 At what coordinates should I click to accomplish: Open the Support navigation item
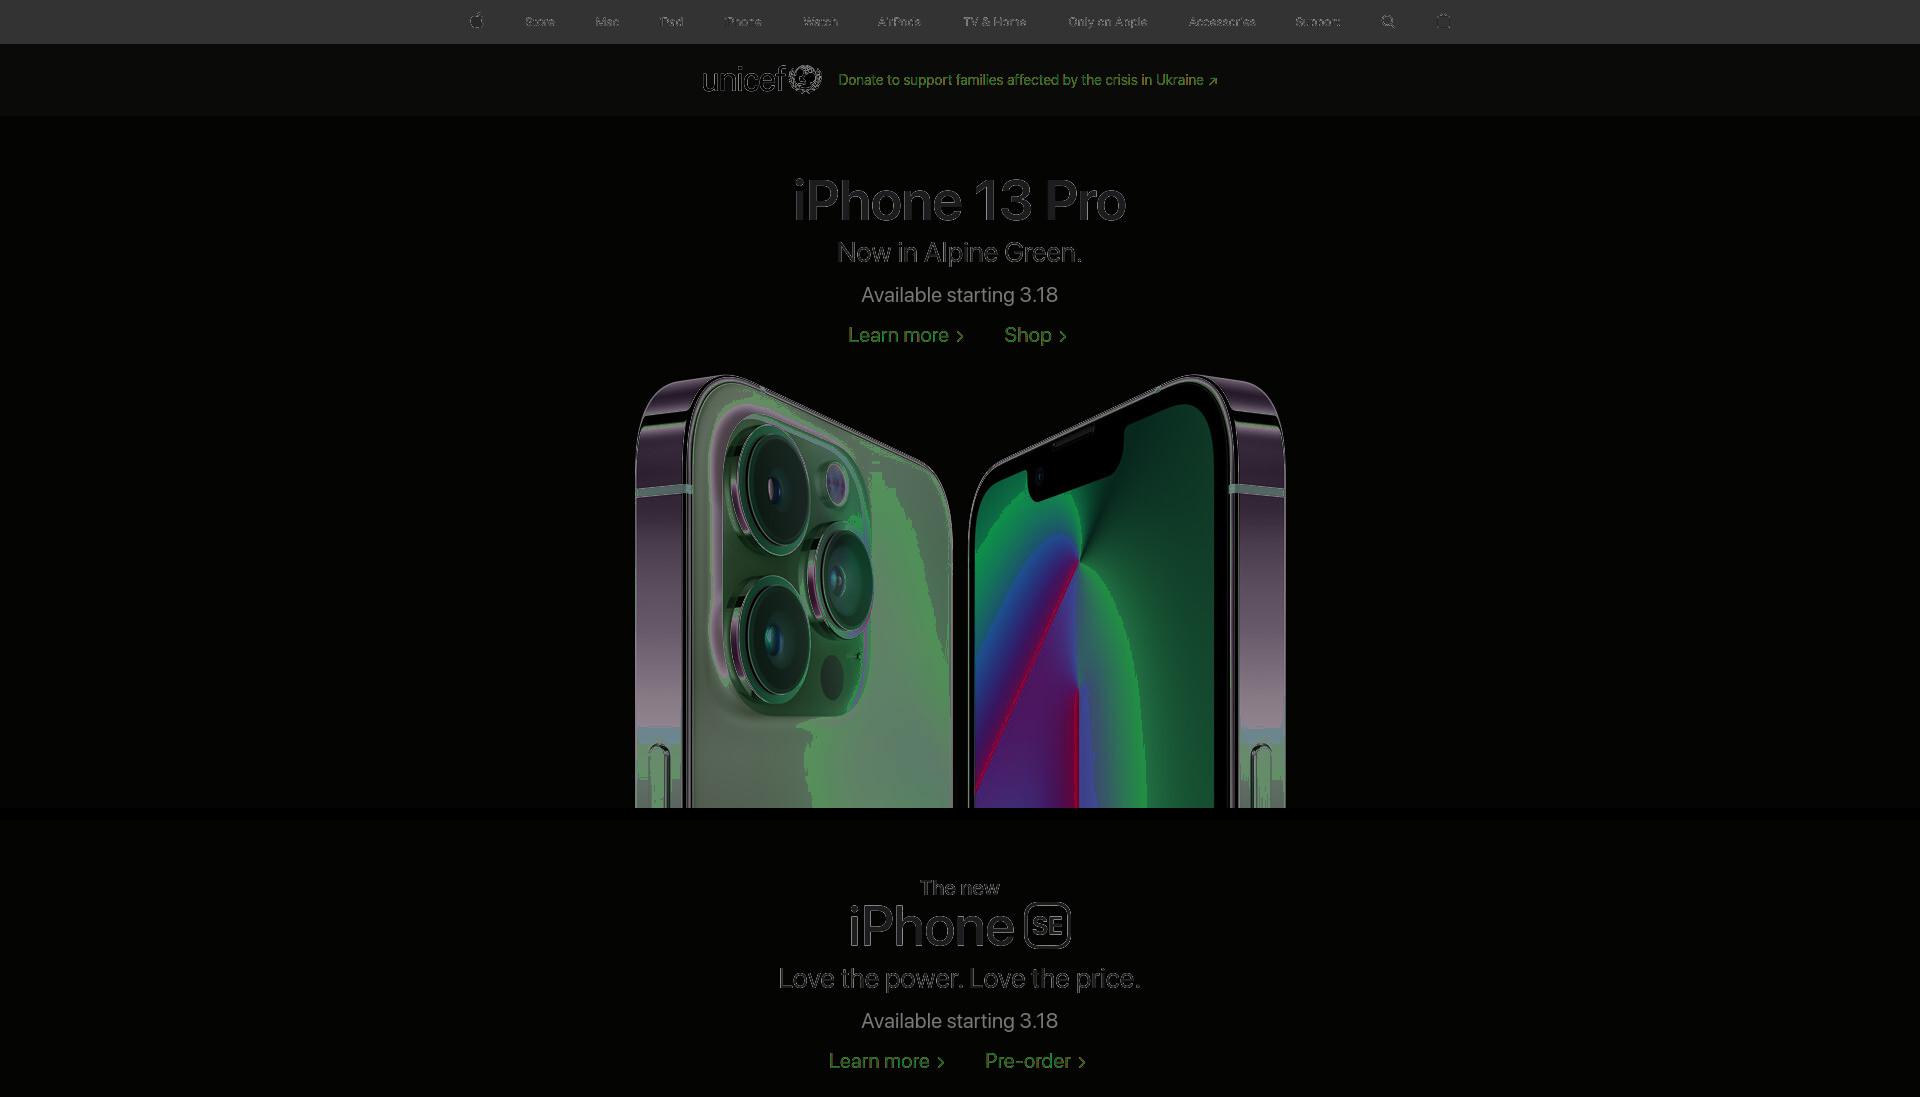(x=1318, y=22)
